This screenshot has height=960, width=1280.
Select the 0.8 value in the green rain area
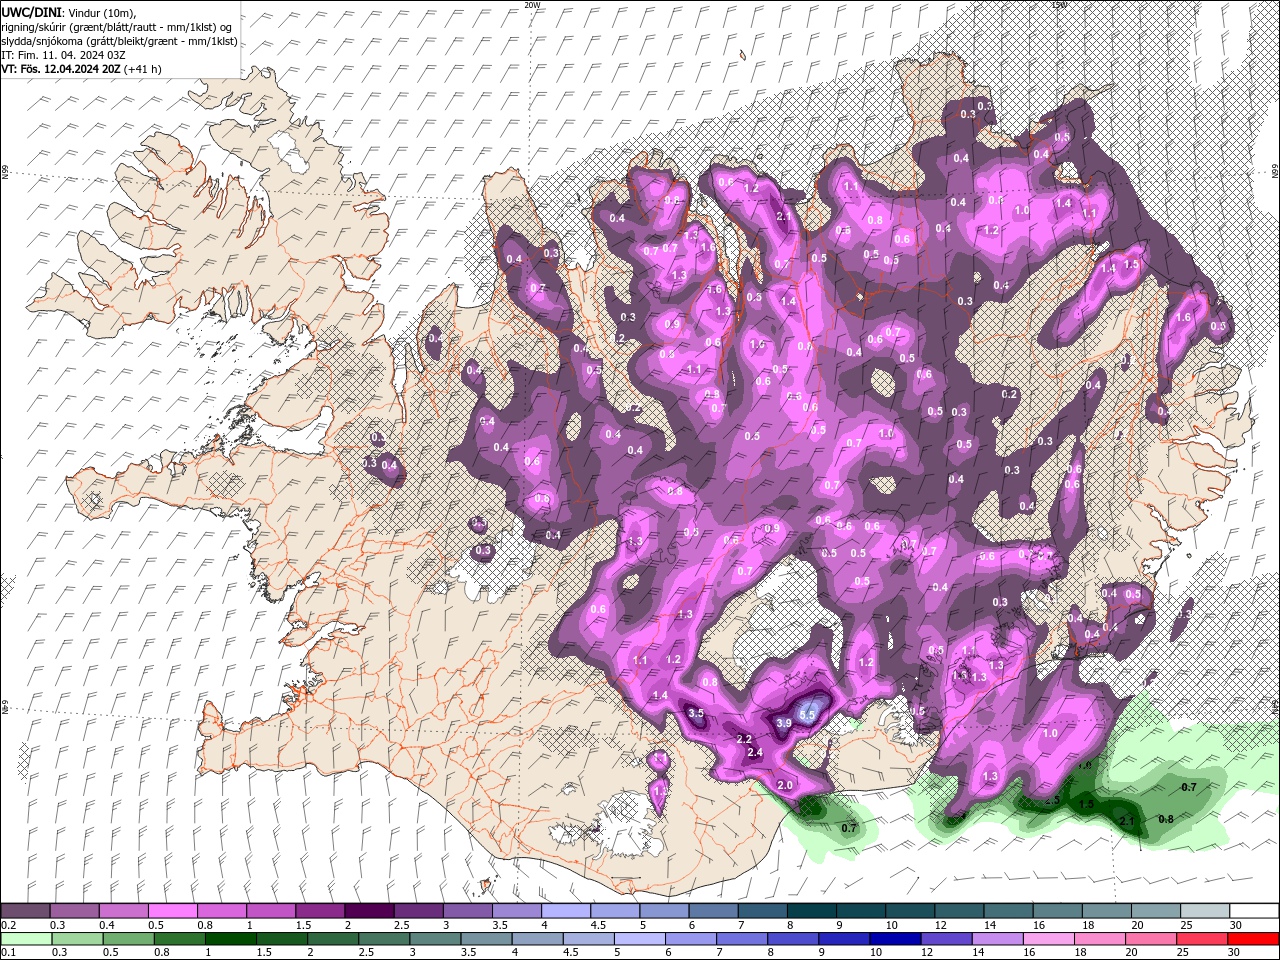pyautogui.click(x=1165, y=819)
